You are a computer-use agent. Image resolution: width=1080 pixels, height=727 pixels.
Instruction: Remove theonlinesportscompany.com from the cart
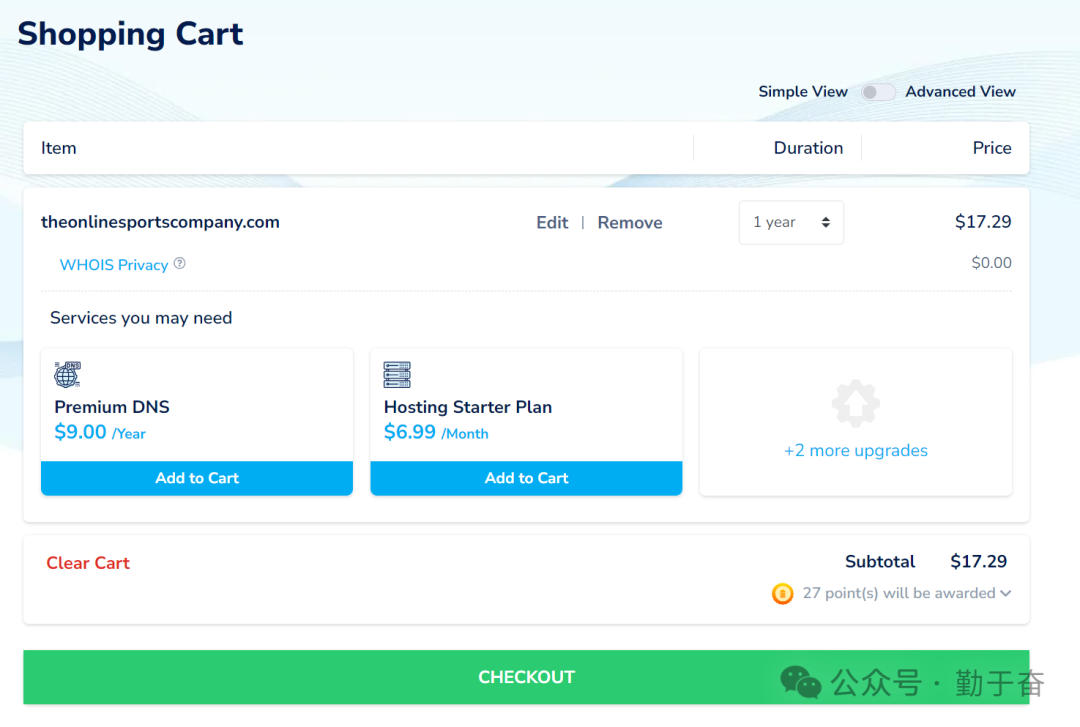point(630,223)
